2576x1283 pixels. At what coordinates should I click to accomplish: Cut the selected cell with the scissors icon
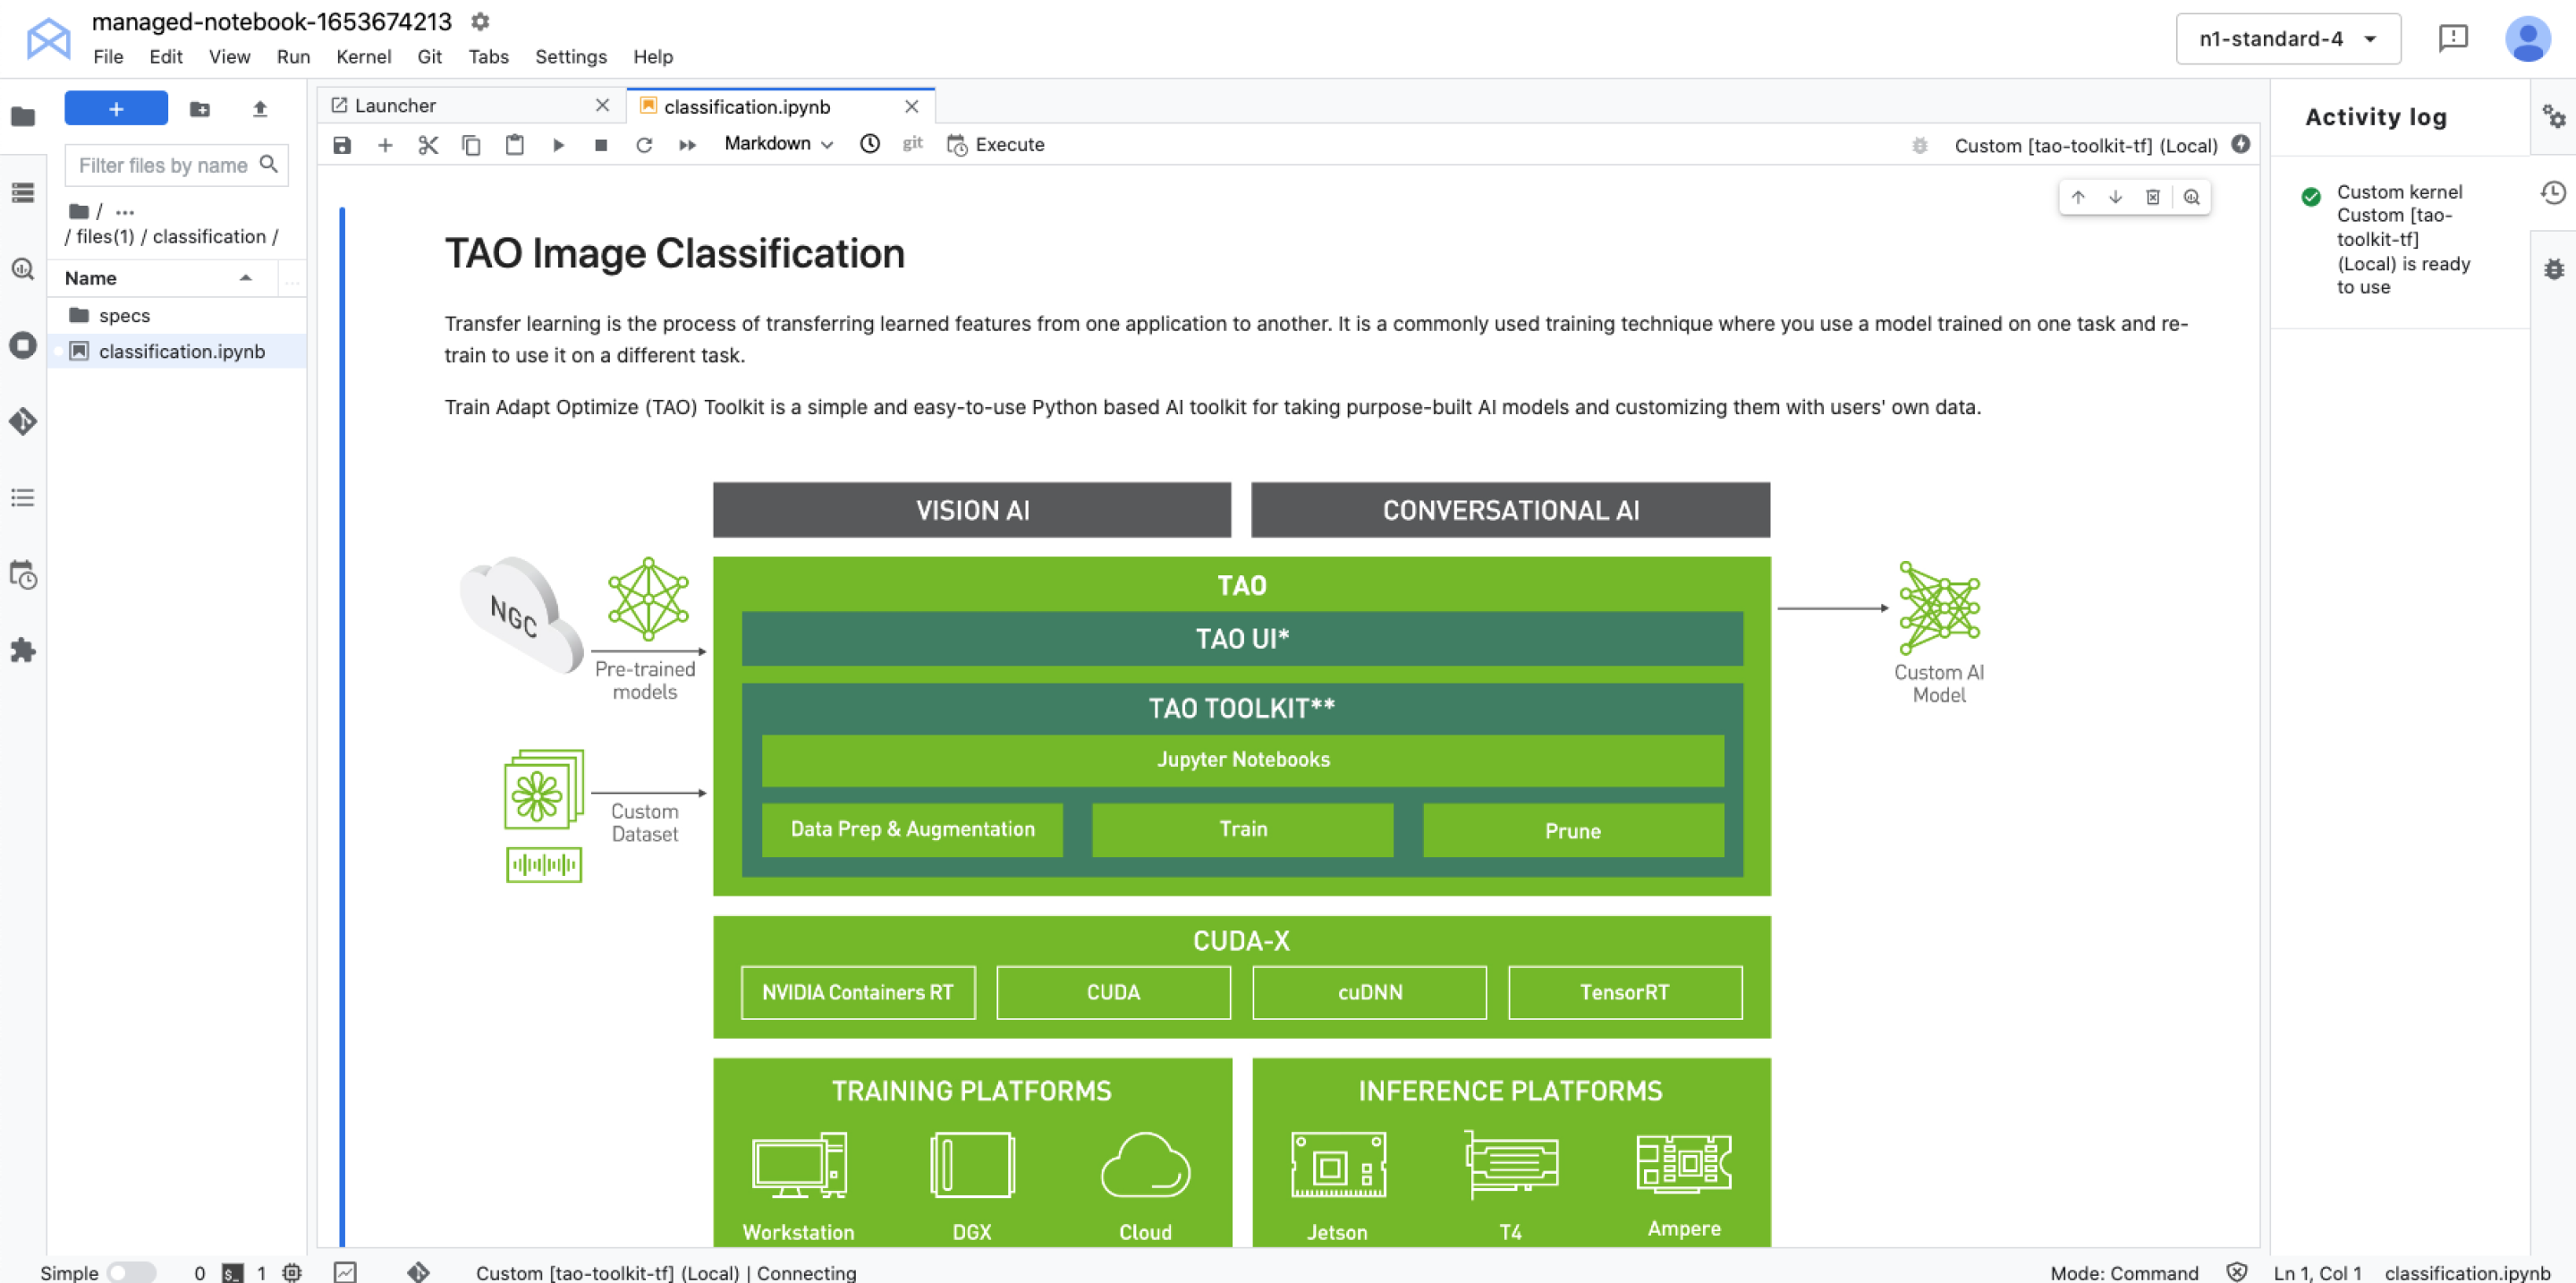point(428,145)
